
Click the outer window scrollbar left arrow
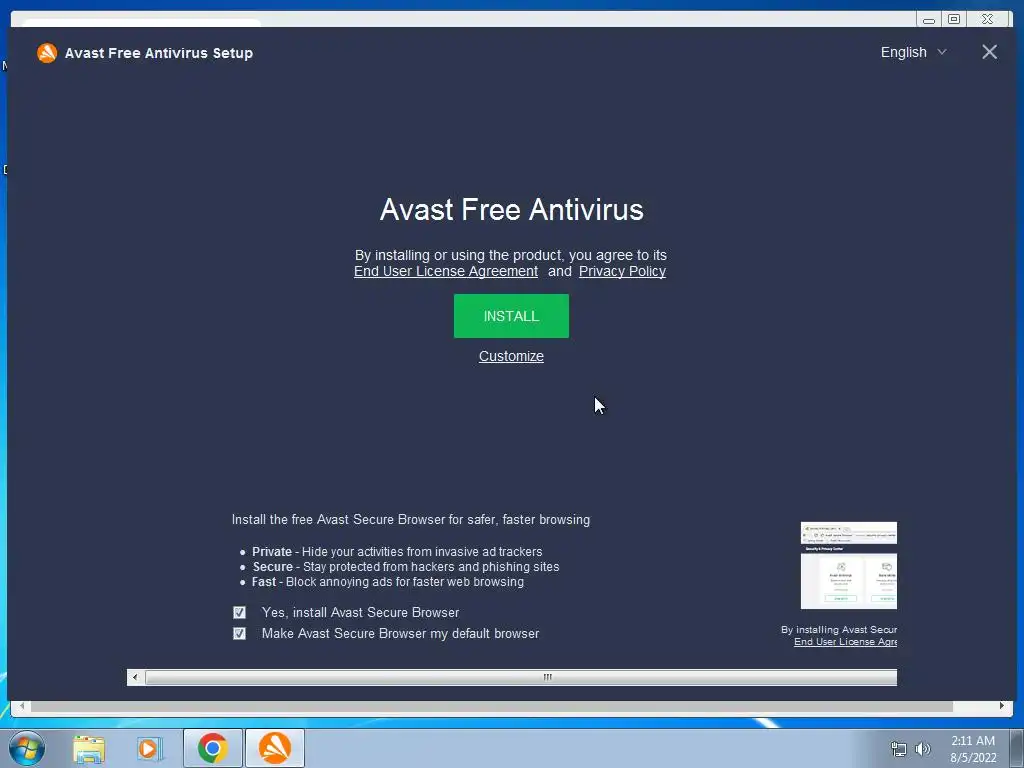coord(22,706)
